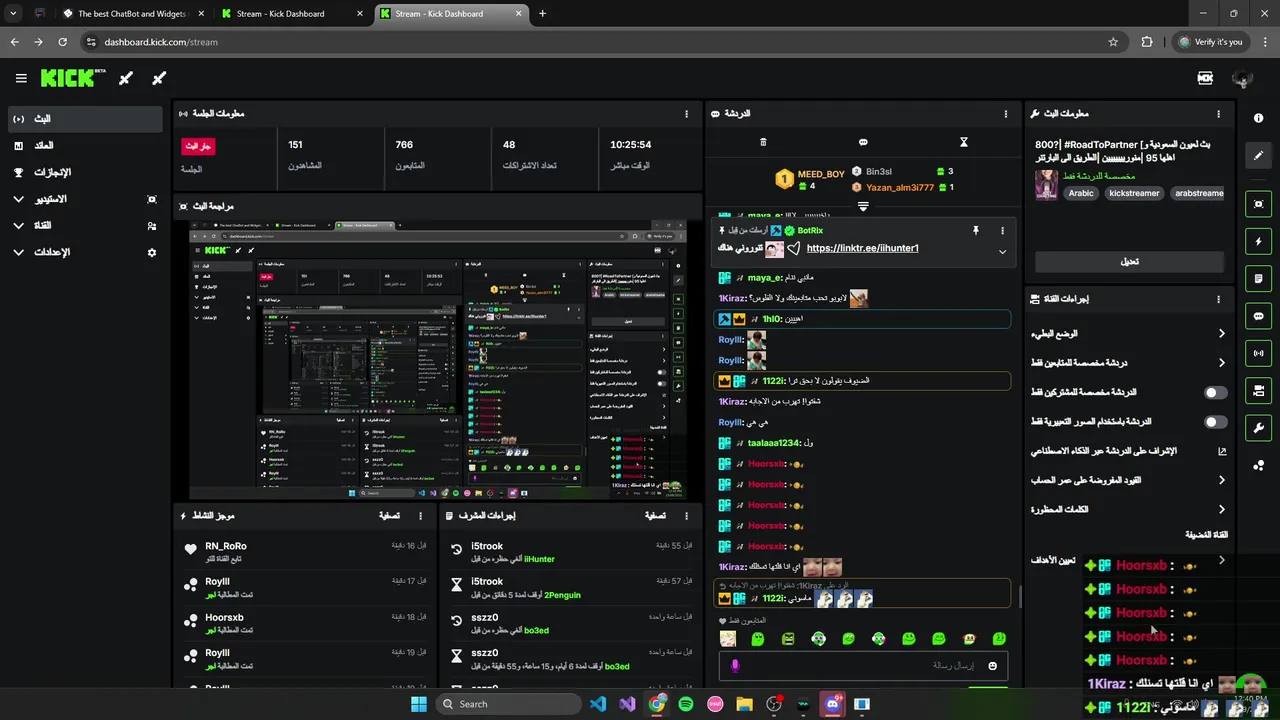Screen dimensions: 1280x720
Task: Collapse the chat leaderboard arrow
Action: (863, 207)
